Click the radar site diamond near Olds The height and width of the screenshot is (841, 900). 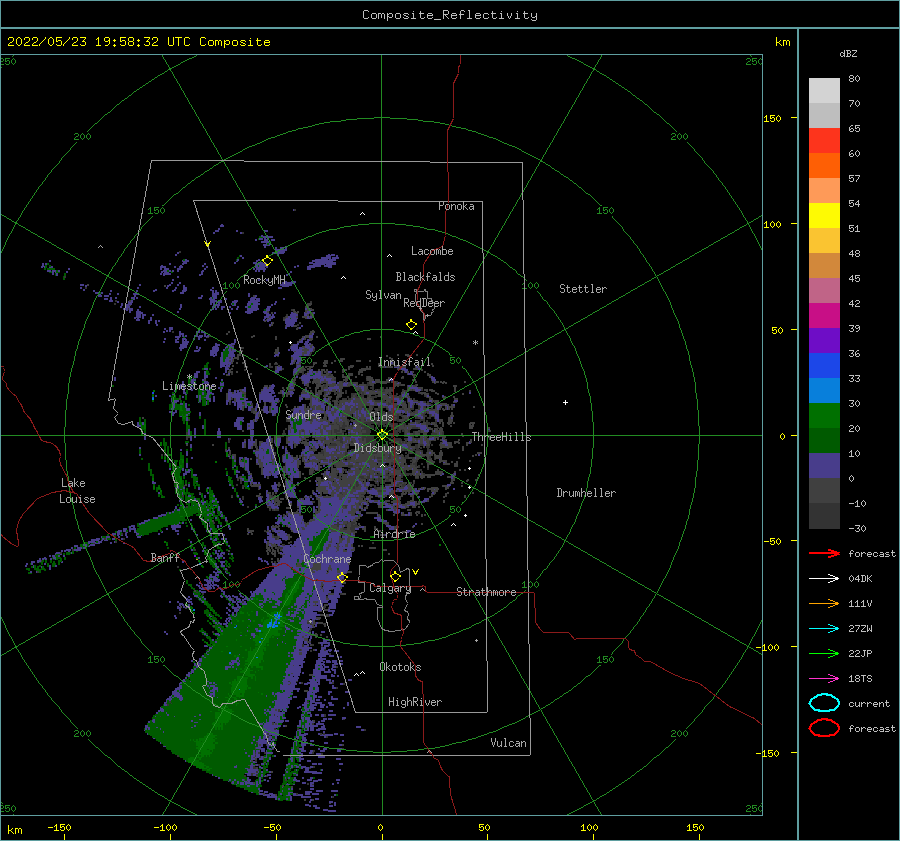coord(382,435)
